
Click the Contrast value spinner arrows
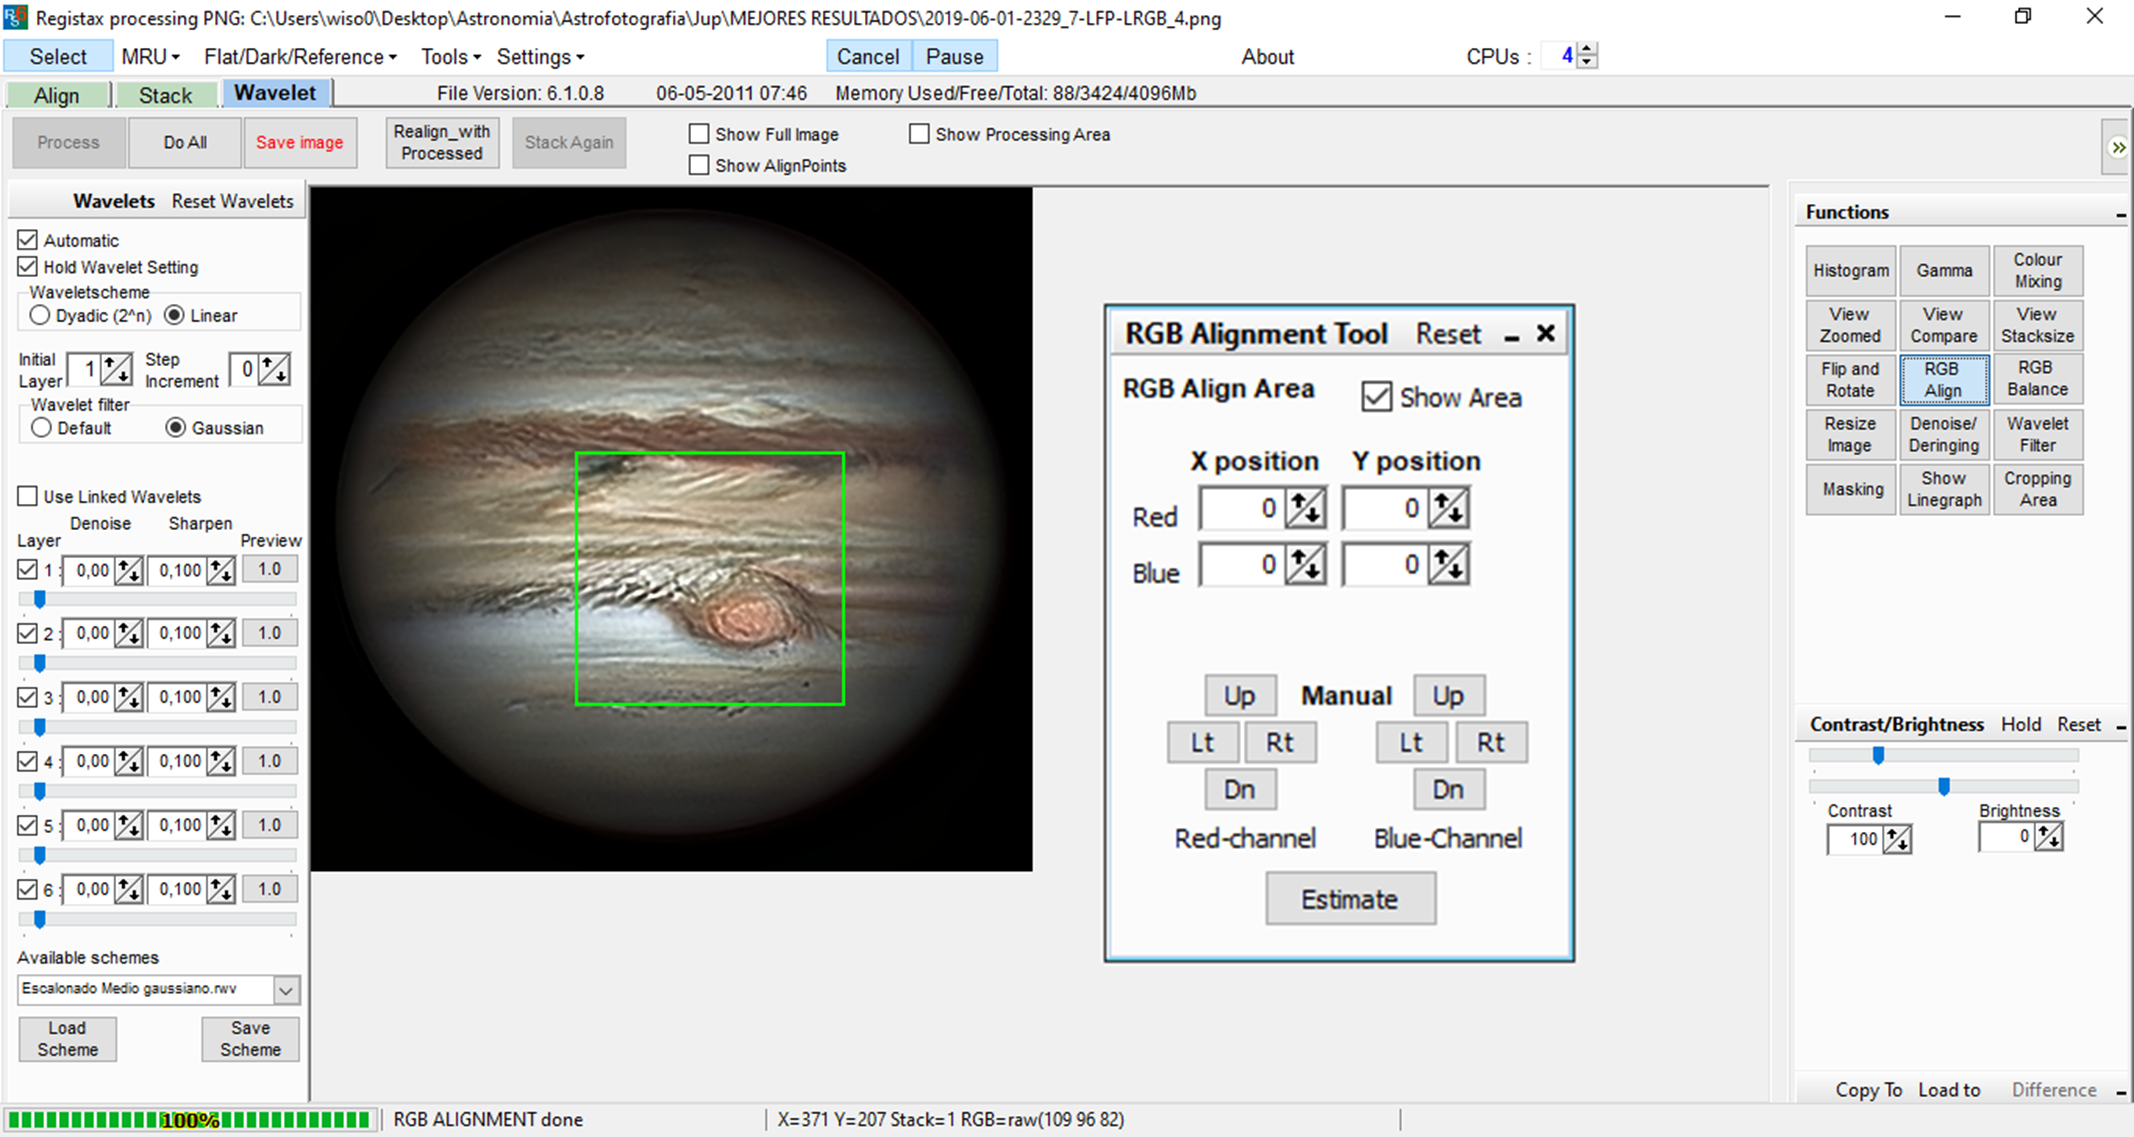pyautogui.click(x=1897, y=839)
